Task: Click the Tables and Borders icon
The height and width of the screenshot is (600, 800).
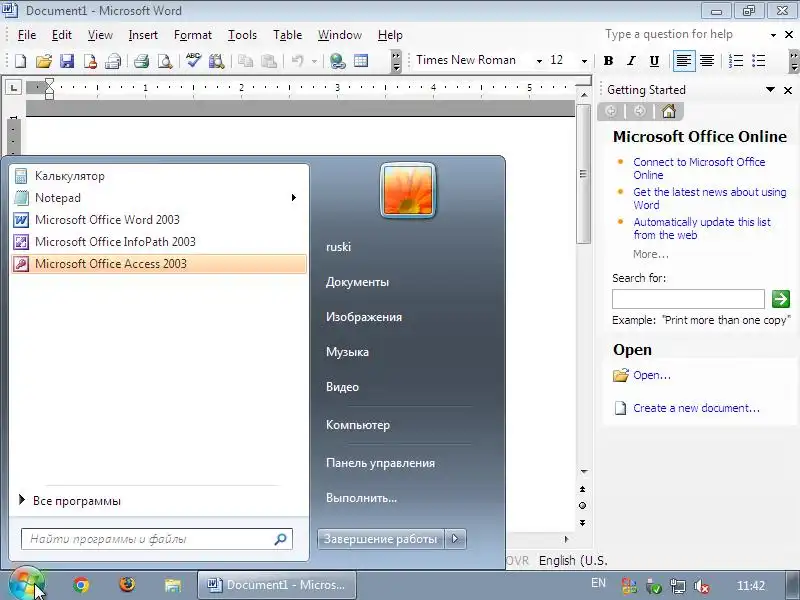Action: pos(361,61)
